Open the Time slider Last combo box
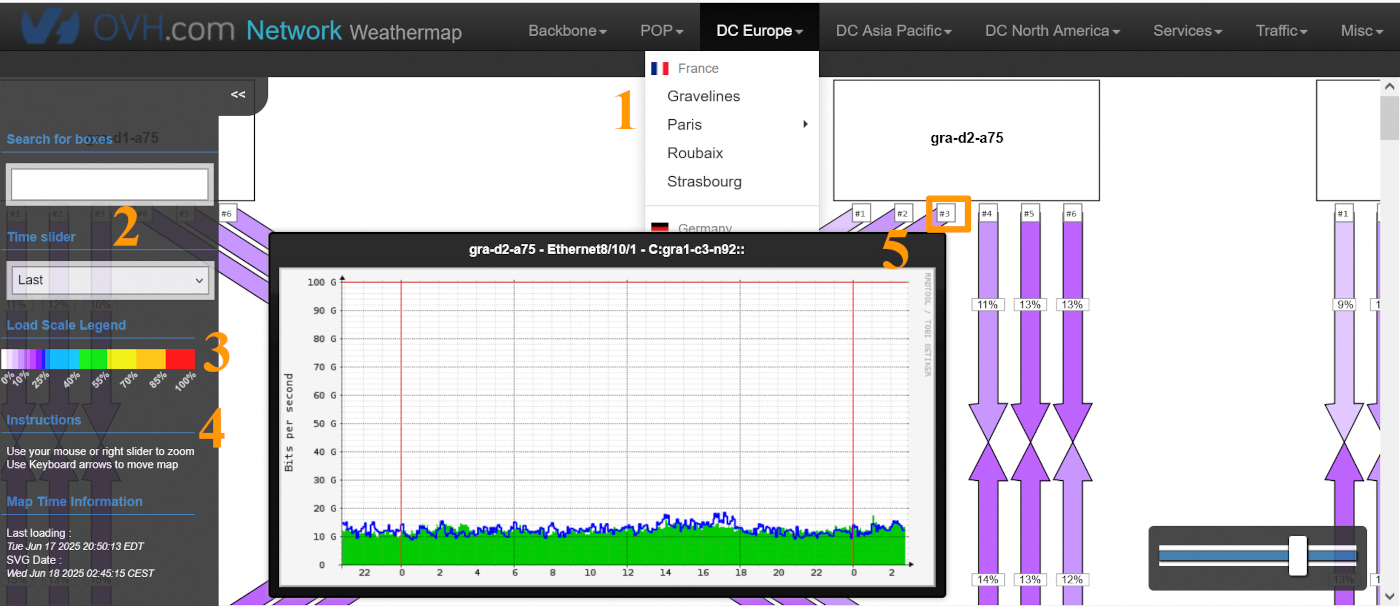Viewport: 1400px width, 606px height. tap(109, 280)
